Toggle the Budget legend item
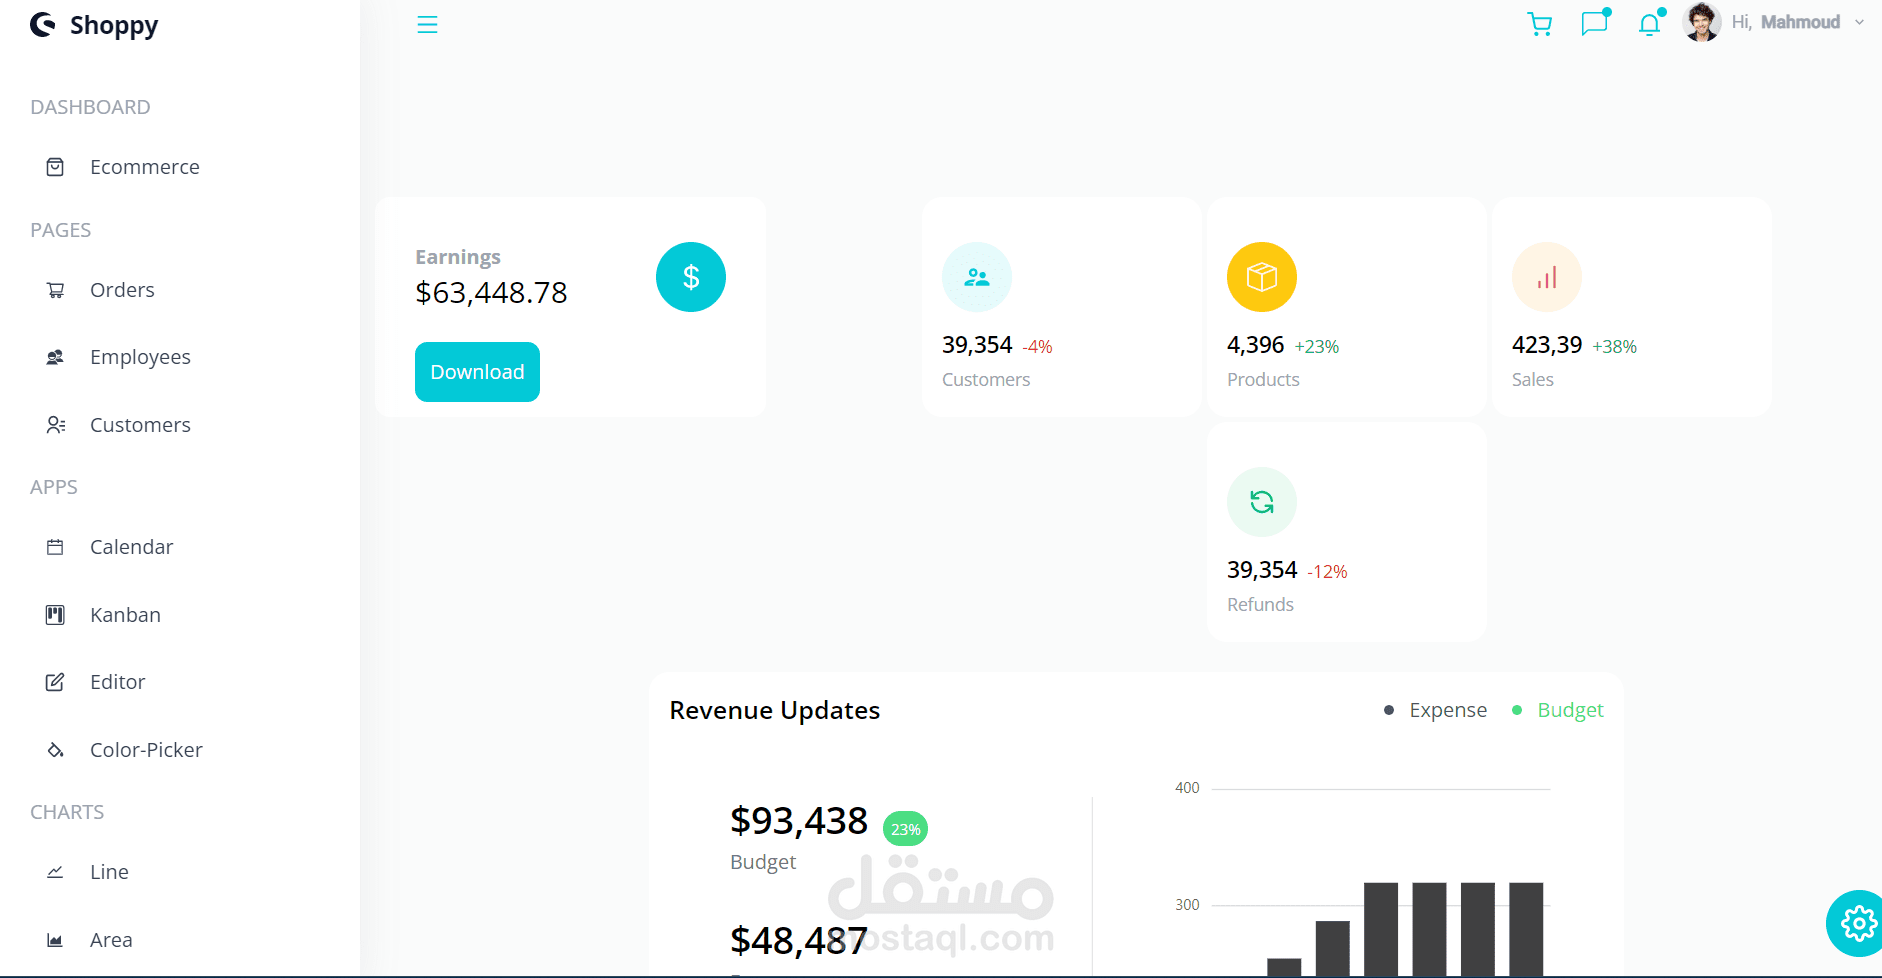This screenshot has height=978, width=1882. 1557,710
